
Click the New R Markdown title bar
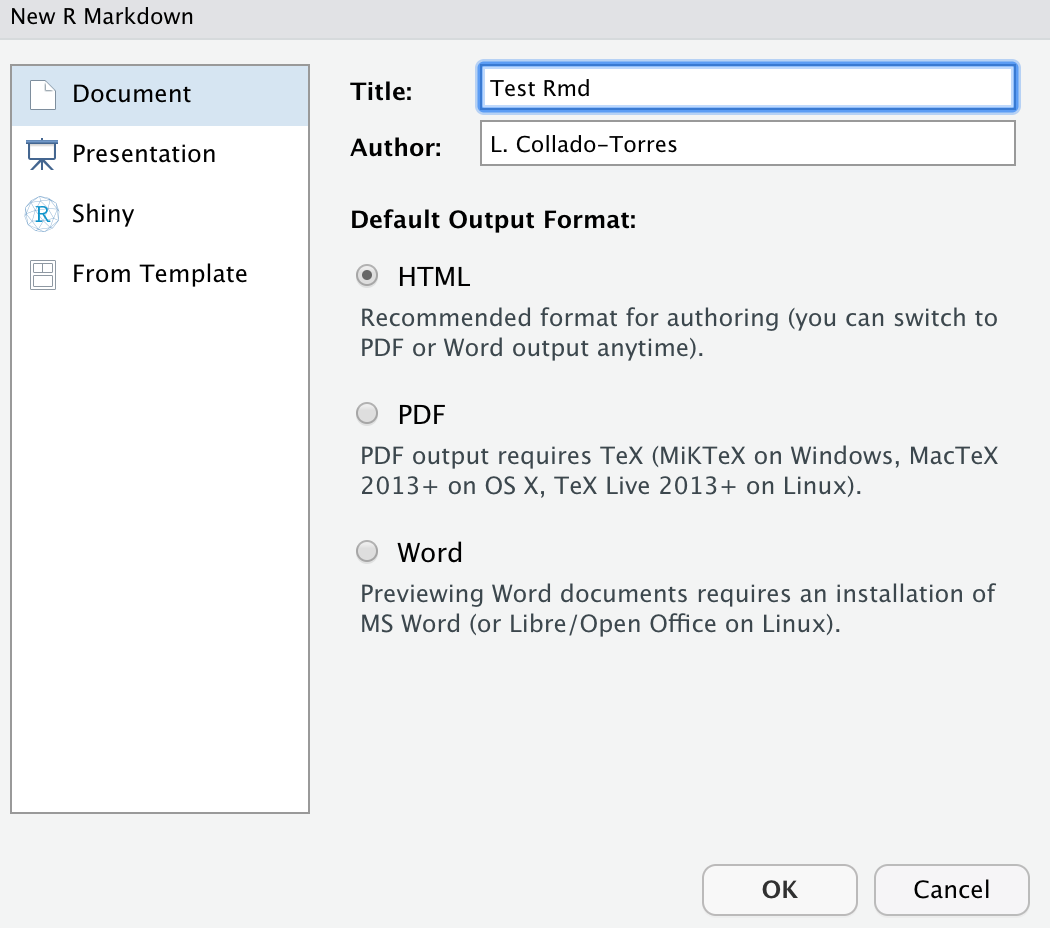coord(100,16)
